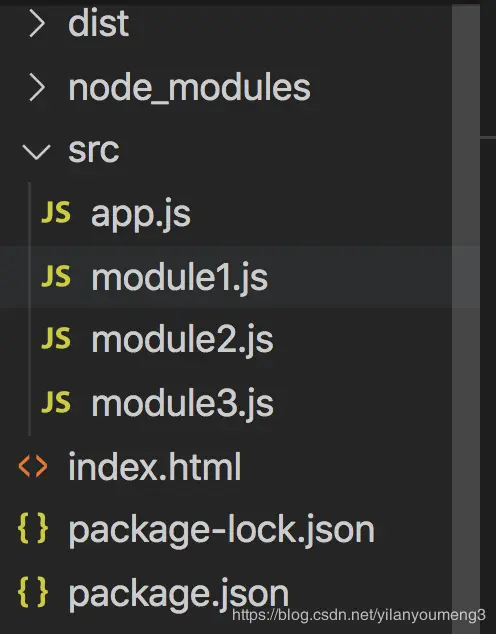Screen dimensions: 496x634
Task: Select the node_modules folder name
Action: pos(189,88)
